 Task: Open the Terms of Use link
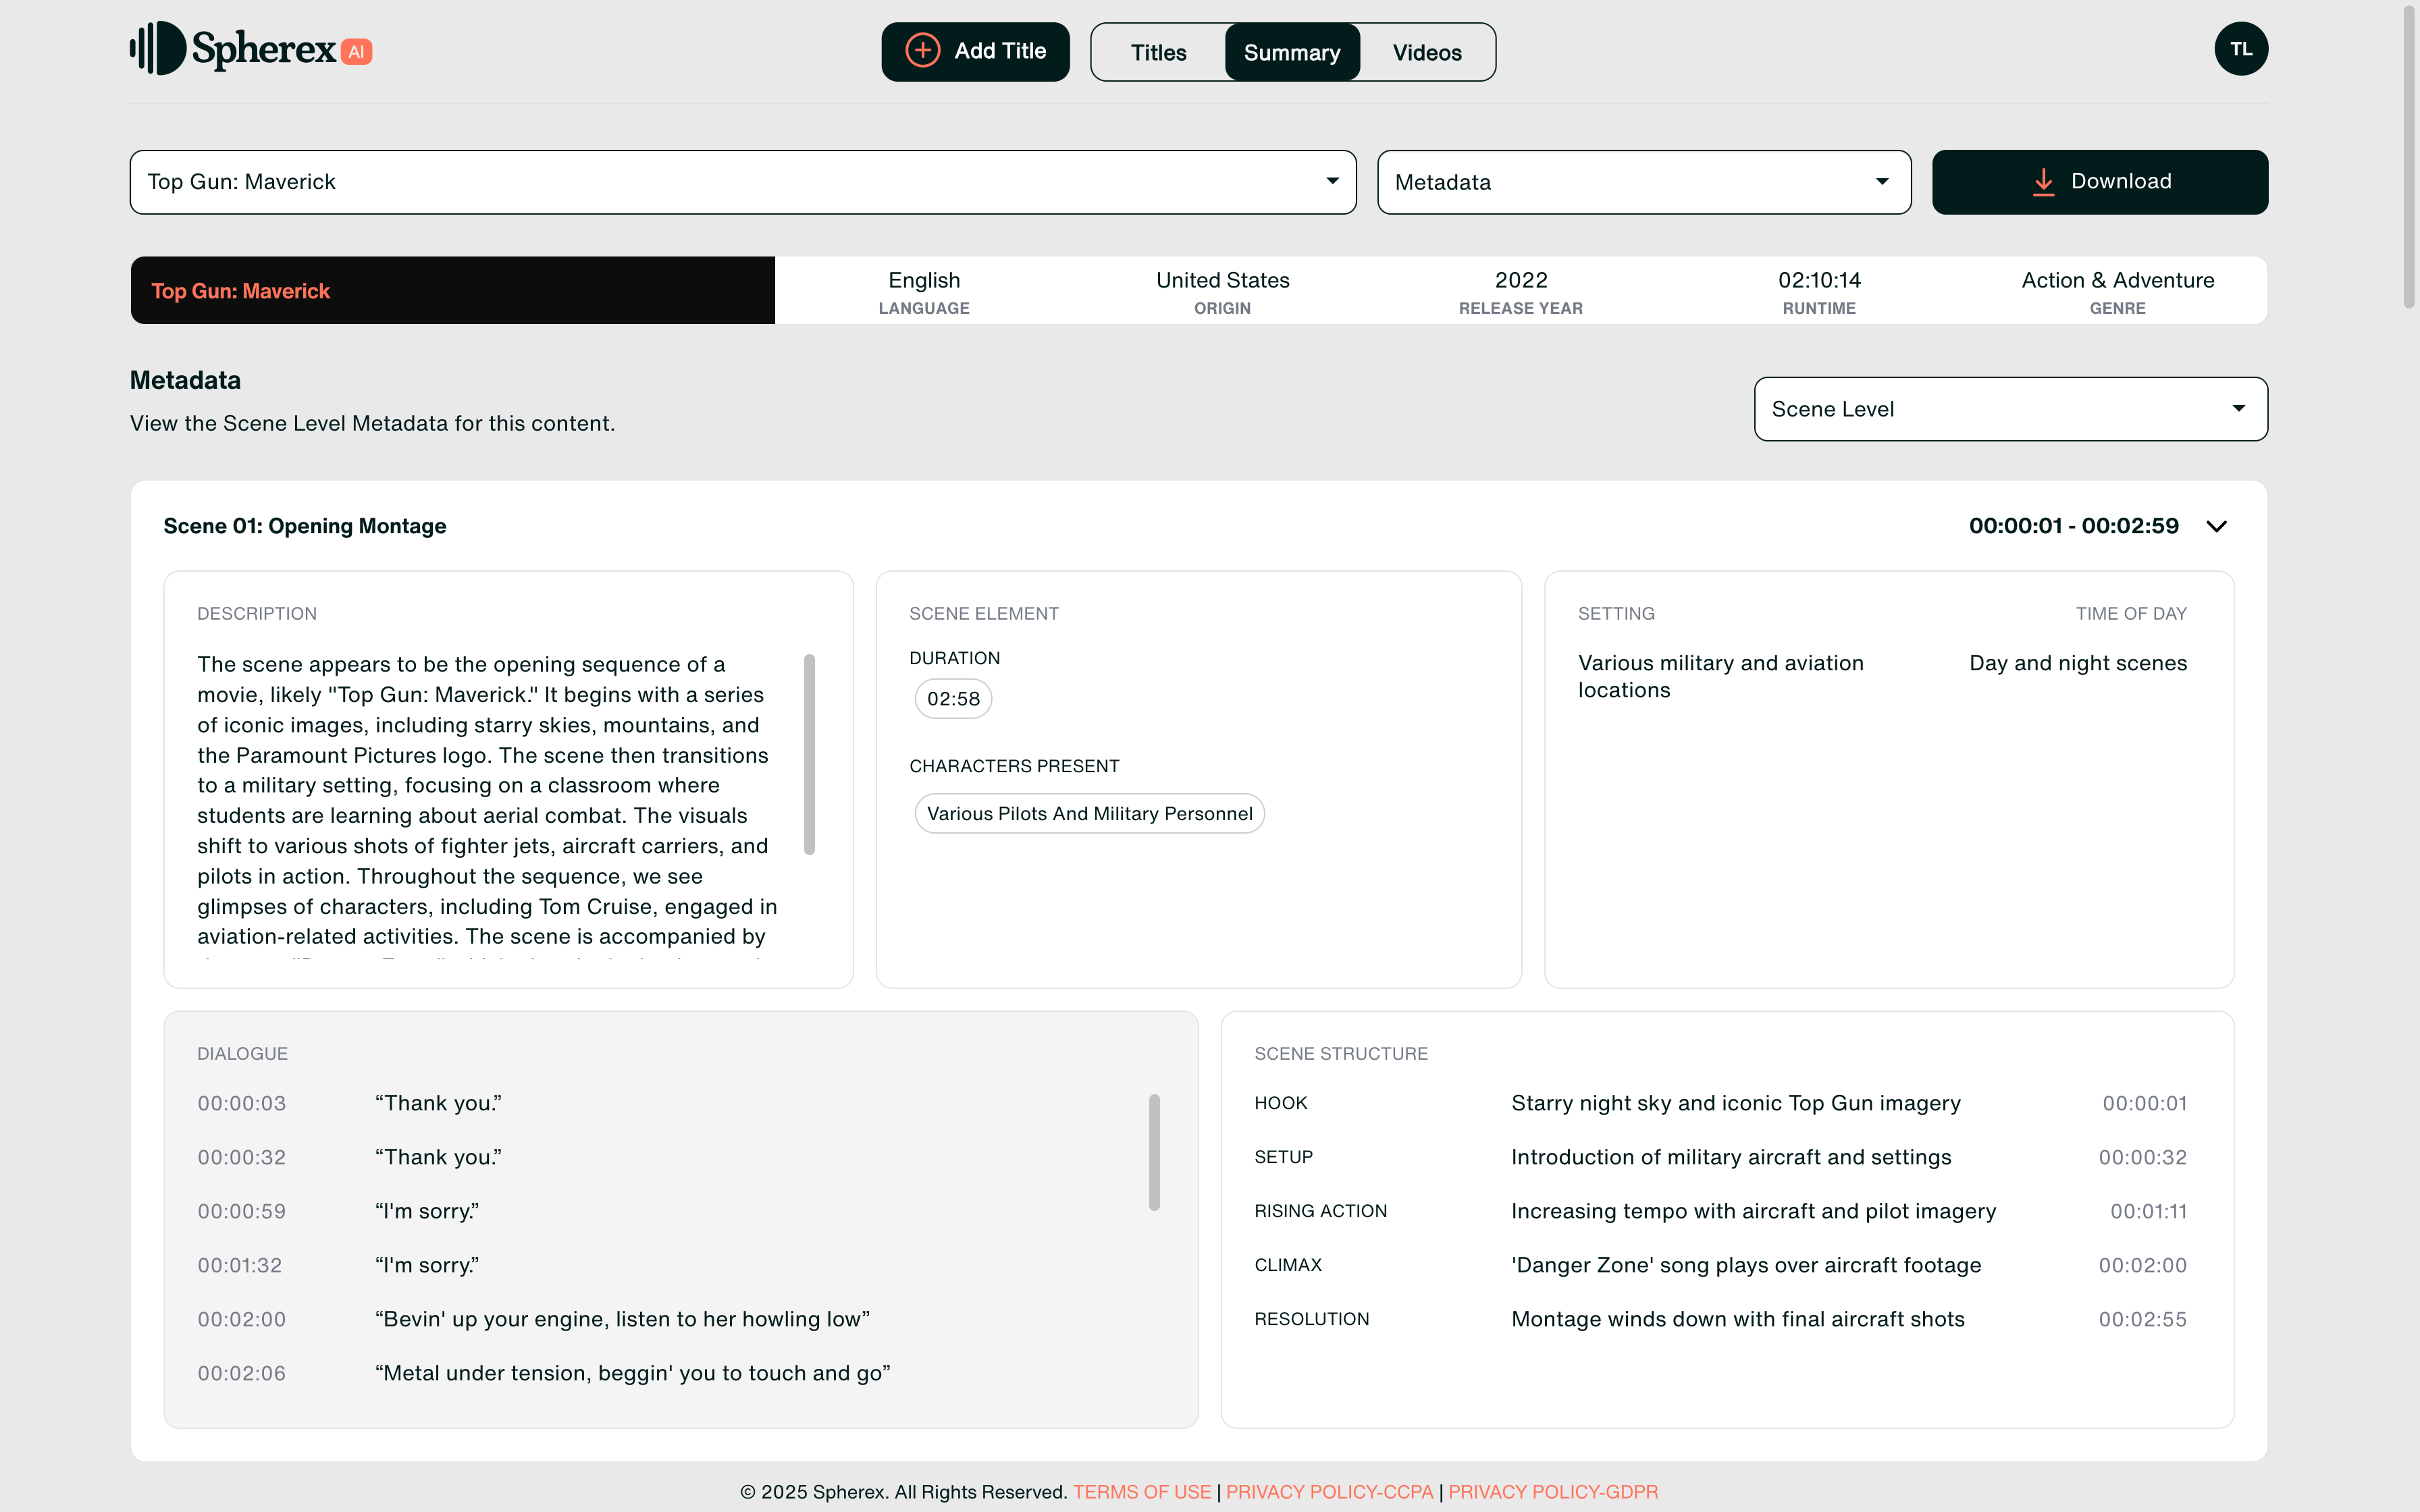[x=1141, y=1491]
